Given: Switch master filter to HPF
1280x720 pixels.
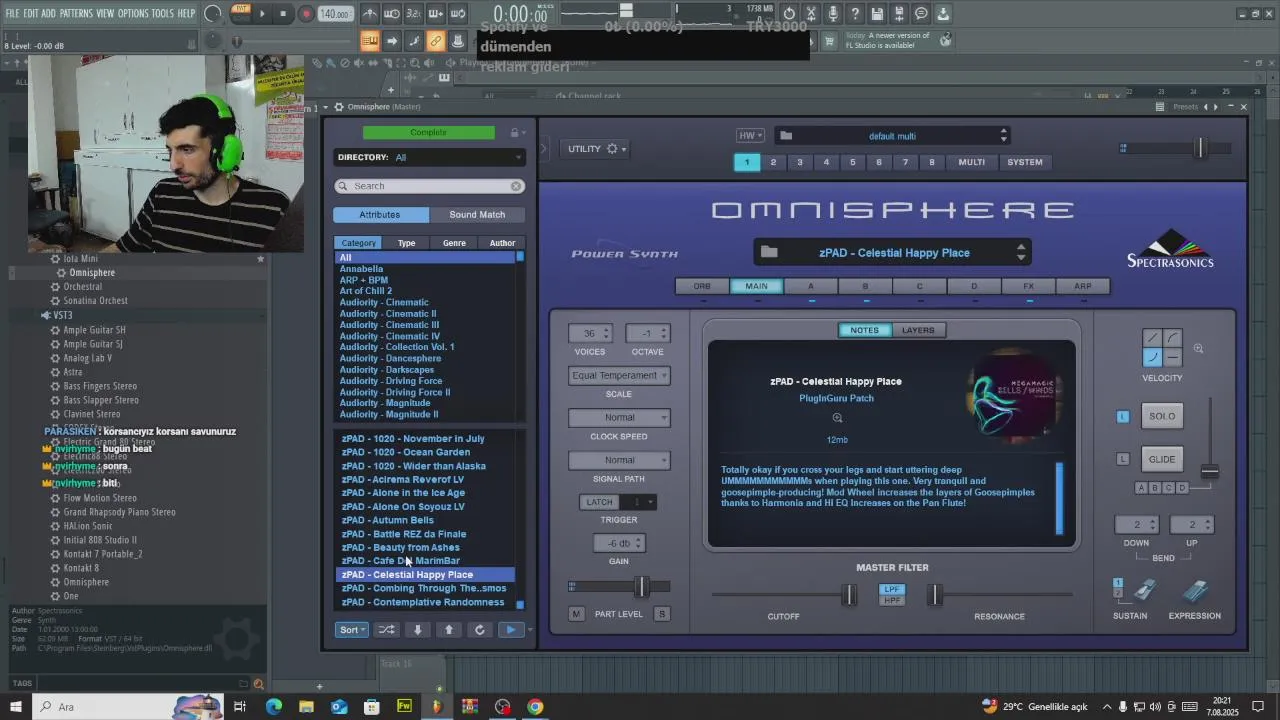Looking at the screenshot, I should [892, 600].
